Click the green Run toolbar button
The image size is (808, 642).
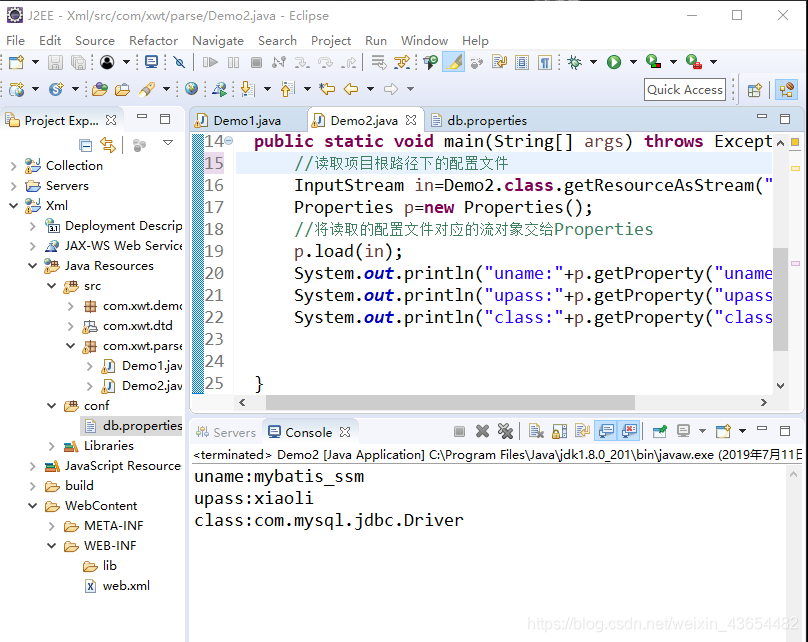pos(614,62)
